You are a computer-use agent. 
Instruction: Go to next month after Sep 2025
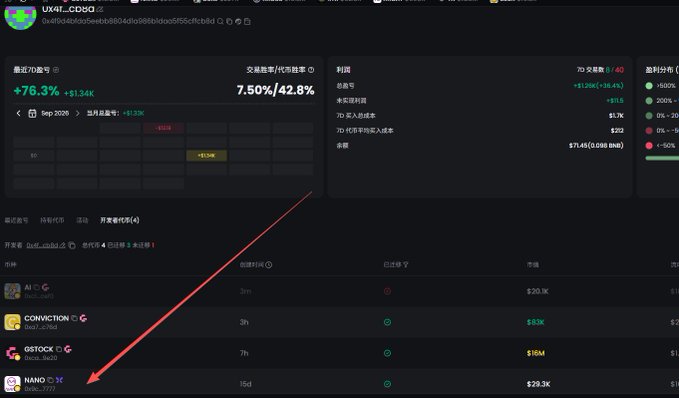pyautogui.click(x=78, y=113)
